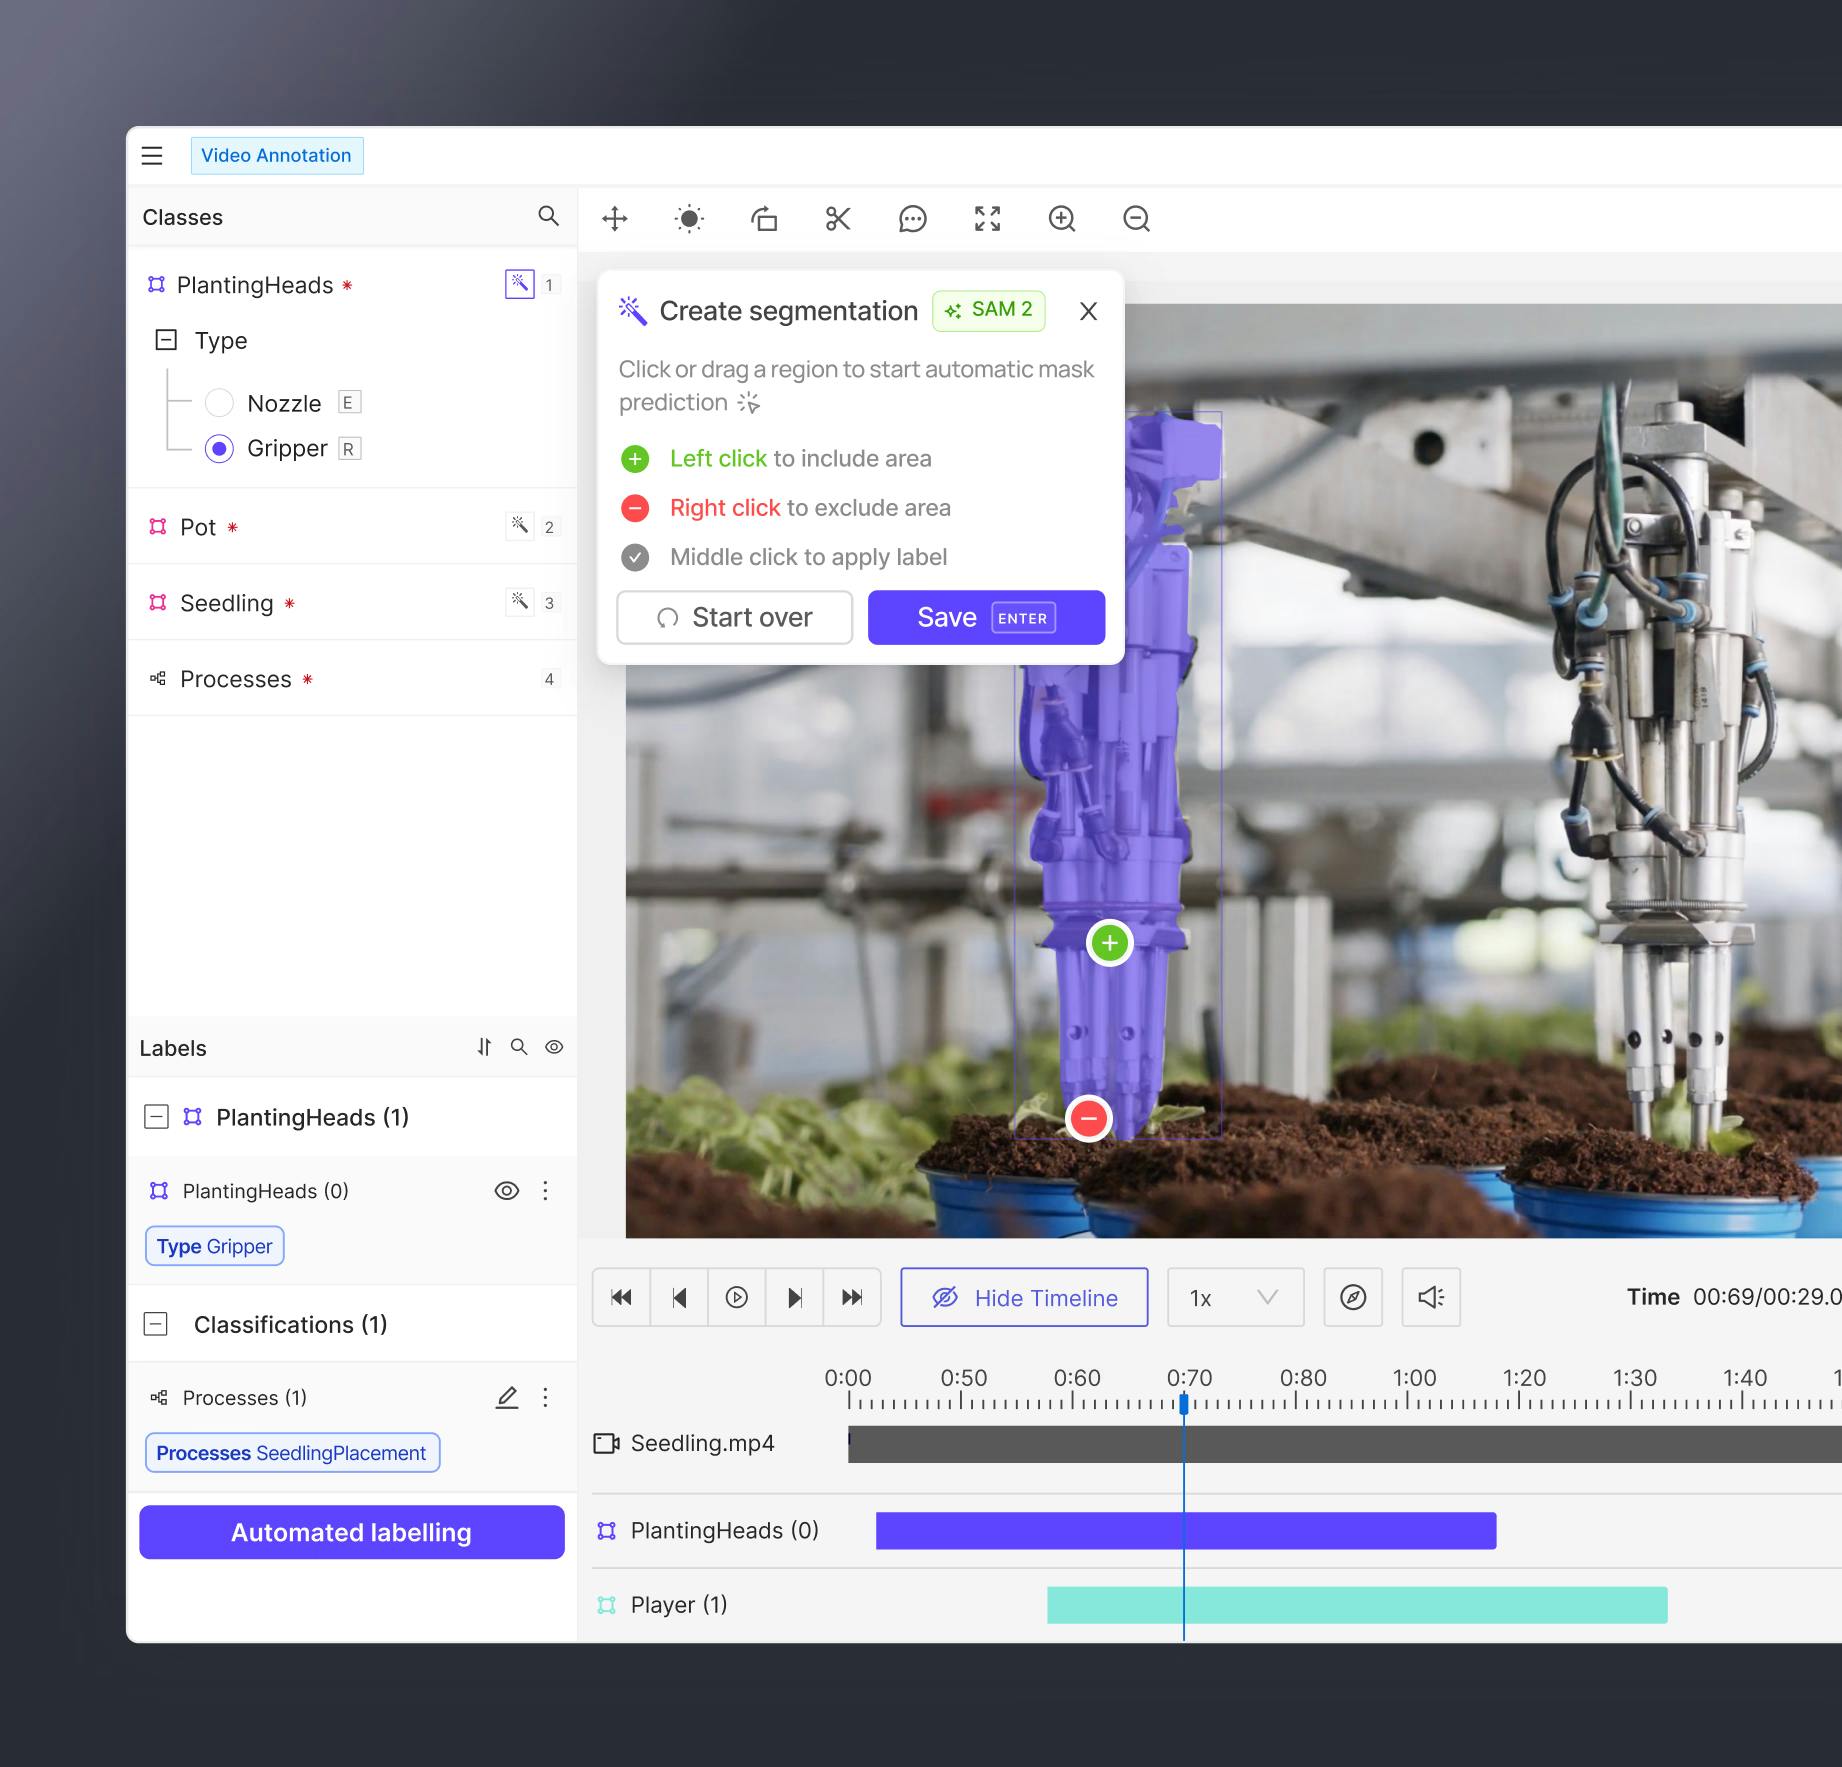Click Hide Timeline button
The height and width of the screenshot is (1767, 1842).
[x=1024, y=1297]
